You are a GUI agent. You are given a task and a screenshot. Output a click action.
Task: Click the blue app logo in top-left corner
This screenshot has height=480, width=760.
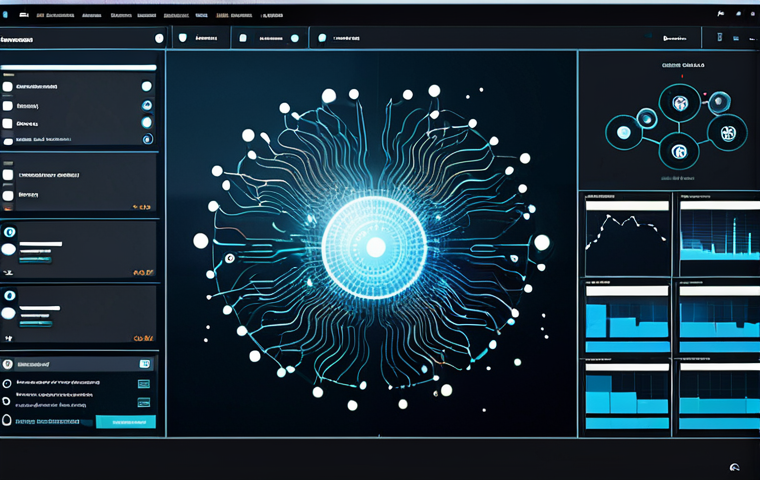(x=7, y=15)
